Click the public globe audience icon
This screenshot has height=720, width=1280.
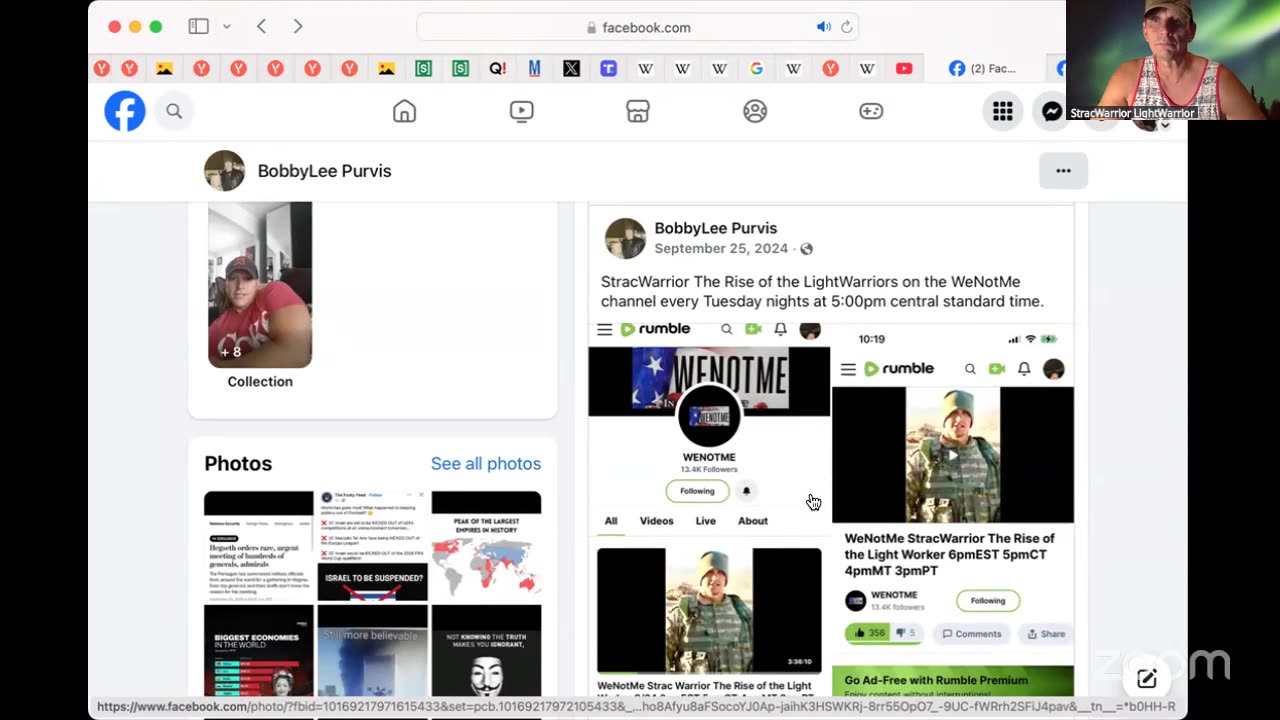click(x=806, y=249)
